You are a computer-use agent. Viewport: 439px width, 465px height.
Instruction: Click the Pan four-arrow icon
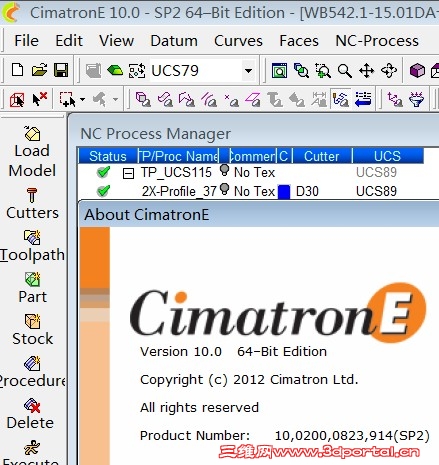(x=366, y=71)
